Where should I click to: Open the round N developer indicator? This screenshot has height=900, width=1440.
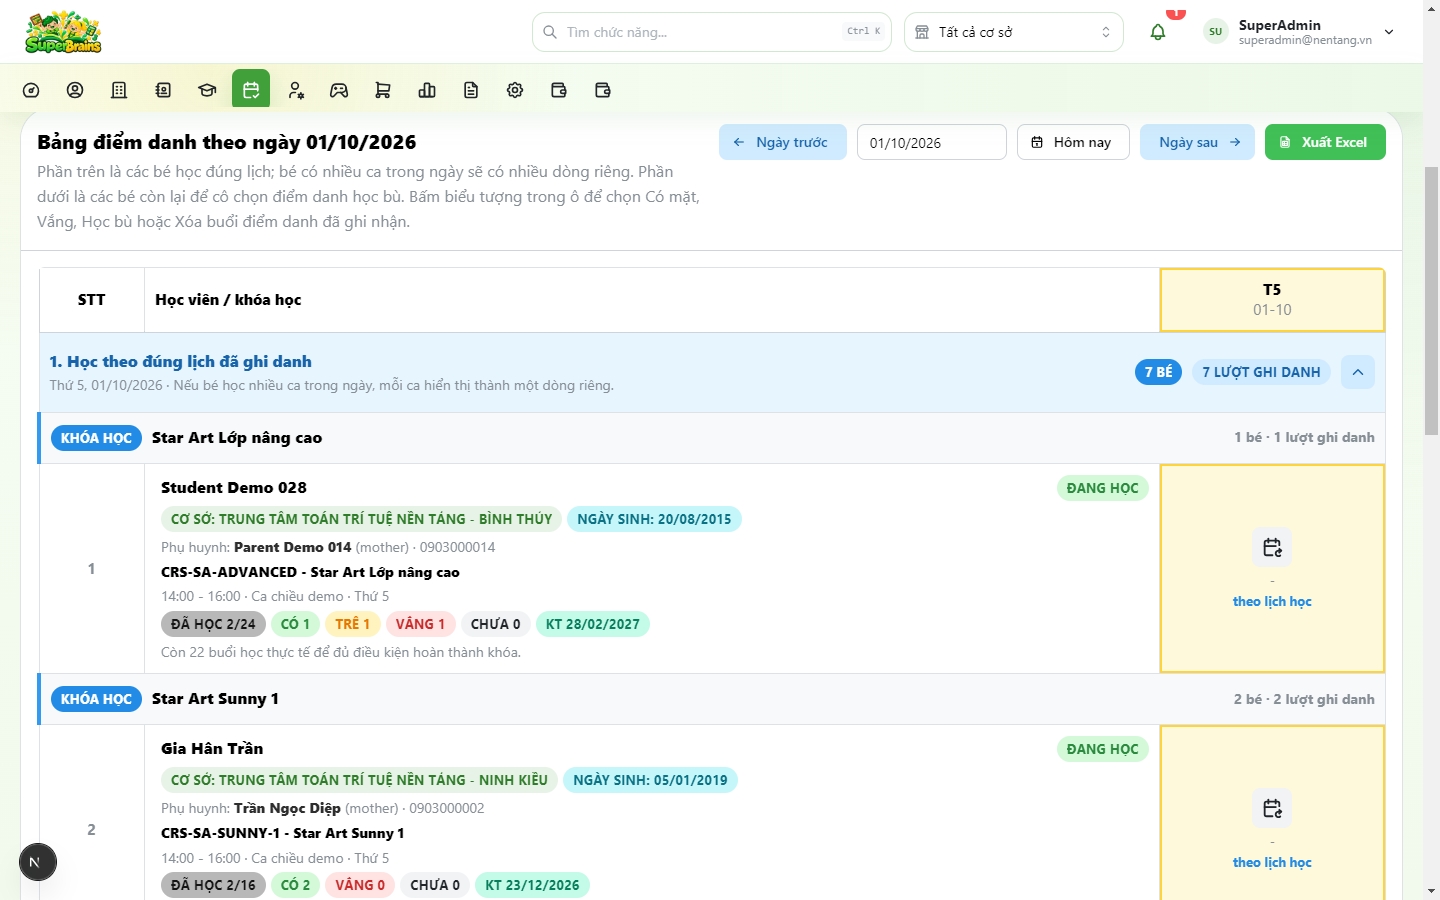coord(38,862)
